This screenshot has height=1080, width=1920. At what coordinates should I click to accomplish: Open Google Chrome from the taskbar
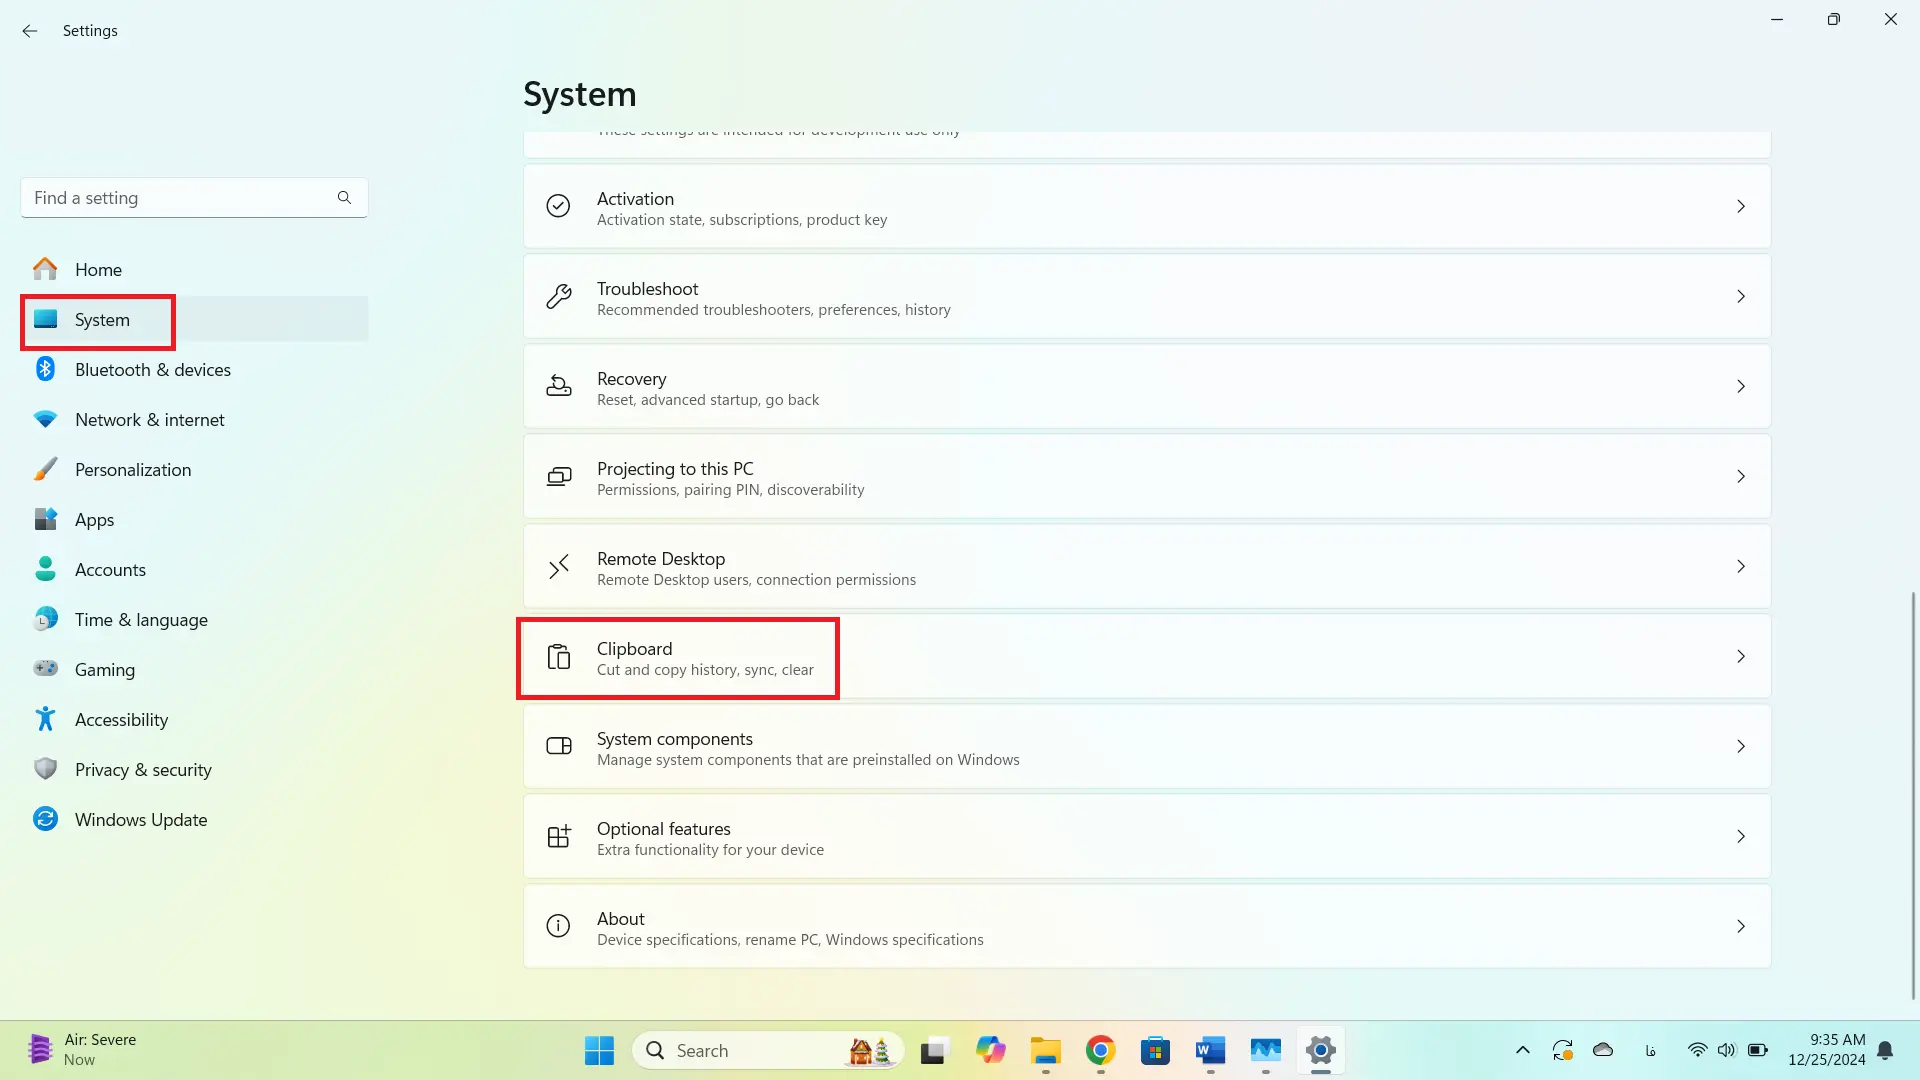(1100, 1051)
